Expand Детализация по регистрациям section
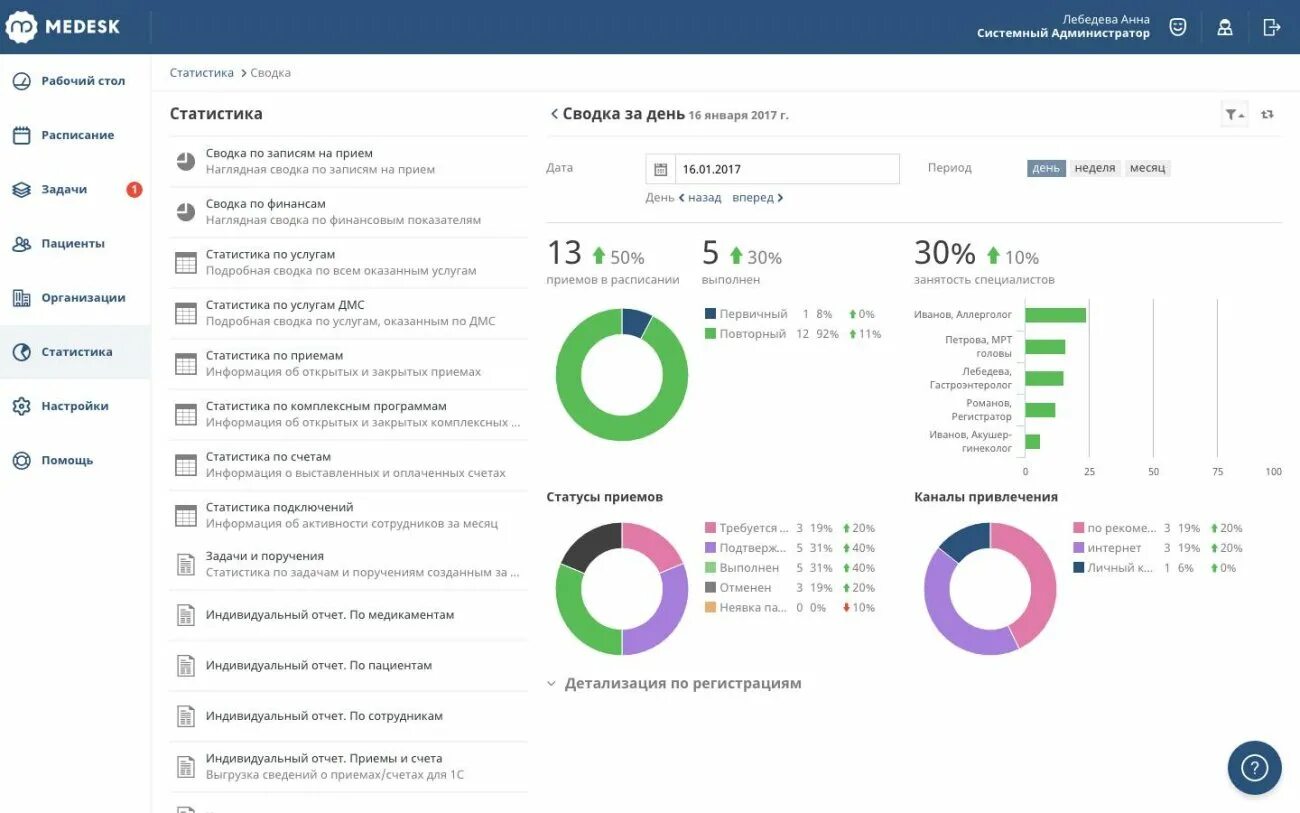The height and width of the screenshot is (813, 1300). [x=674, y=684]
